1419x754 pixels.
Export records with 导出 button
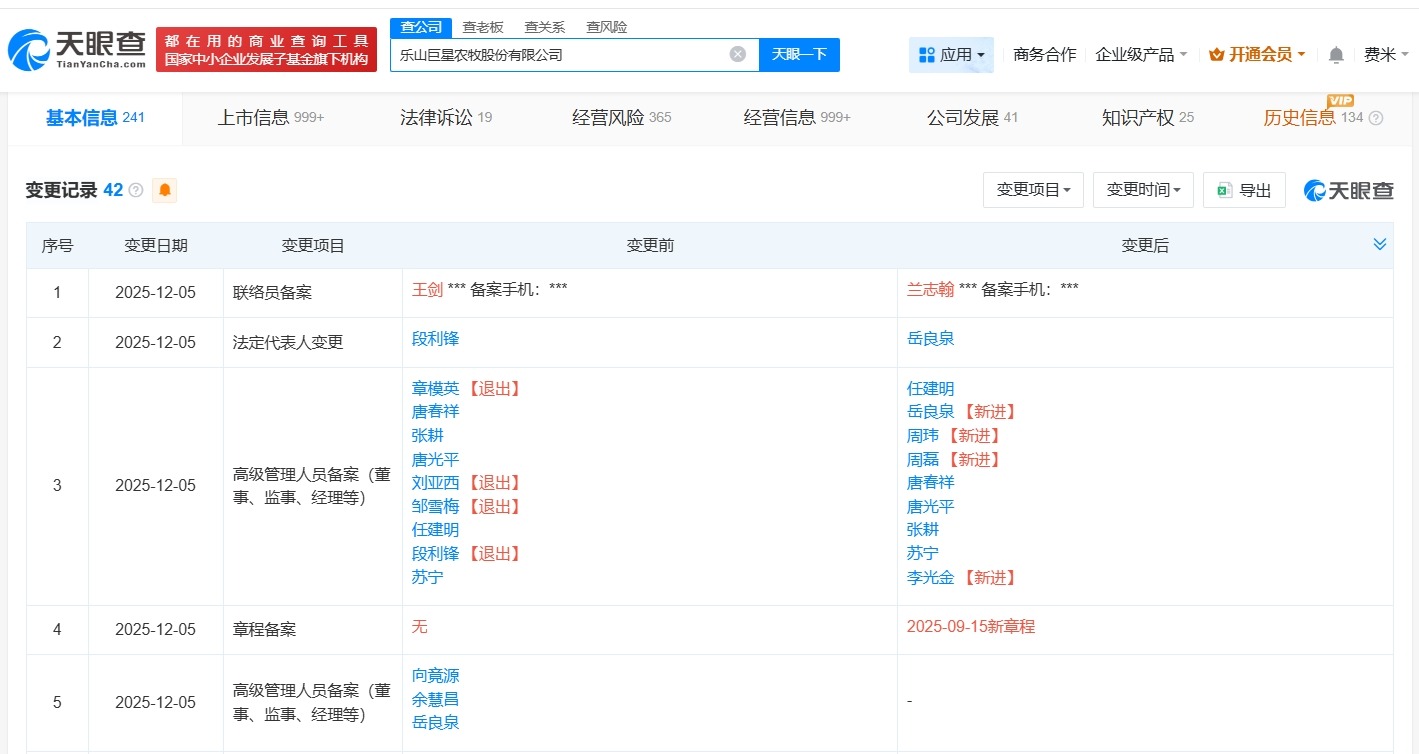click(x=1244, y=190)
